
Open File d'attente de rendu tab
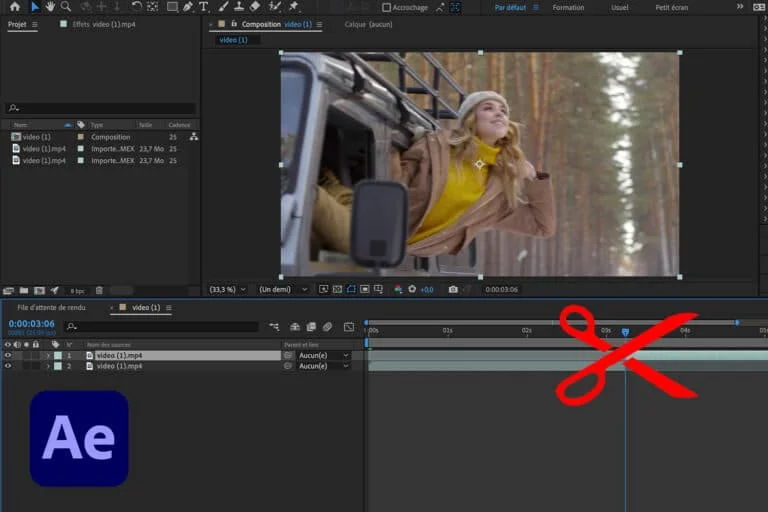tap(51, 308)
